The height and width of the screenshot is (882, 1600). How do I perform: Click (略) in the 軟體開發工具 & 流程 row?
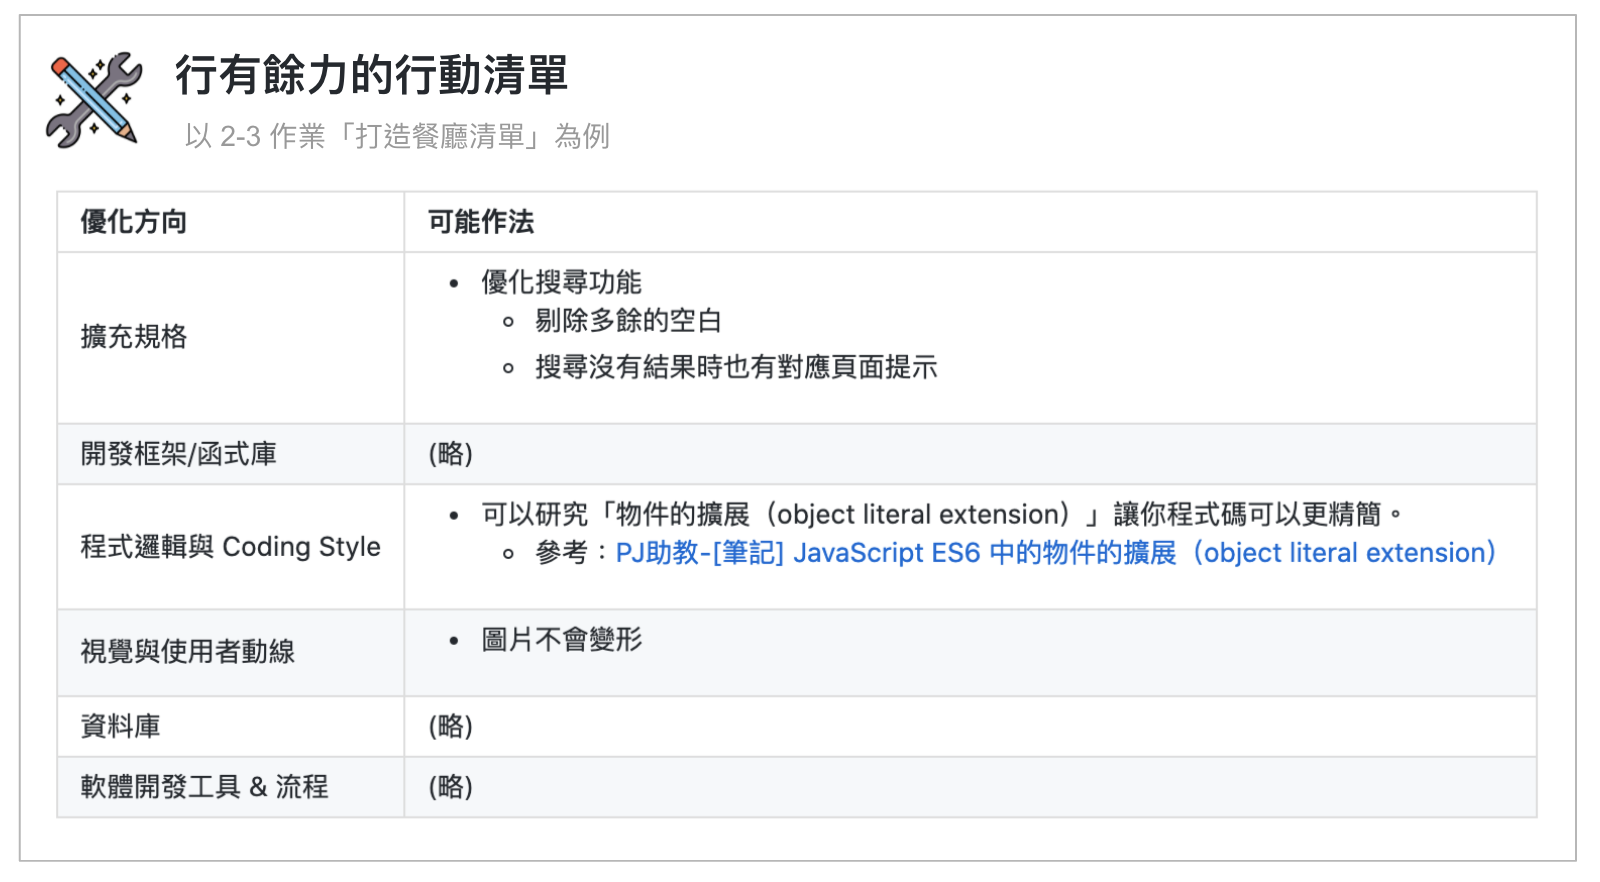click(450, 787)
